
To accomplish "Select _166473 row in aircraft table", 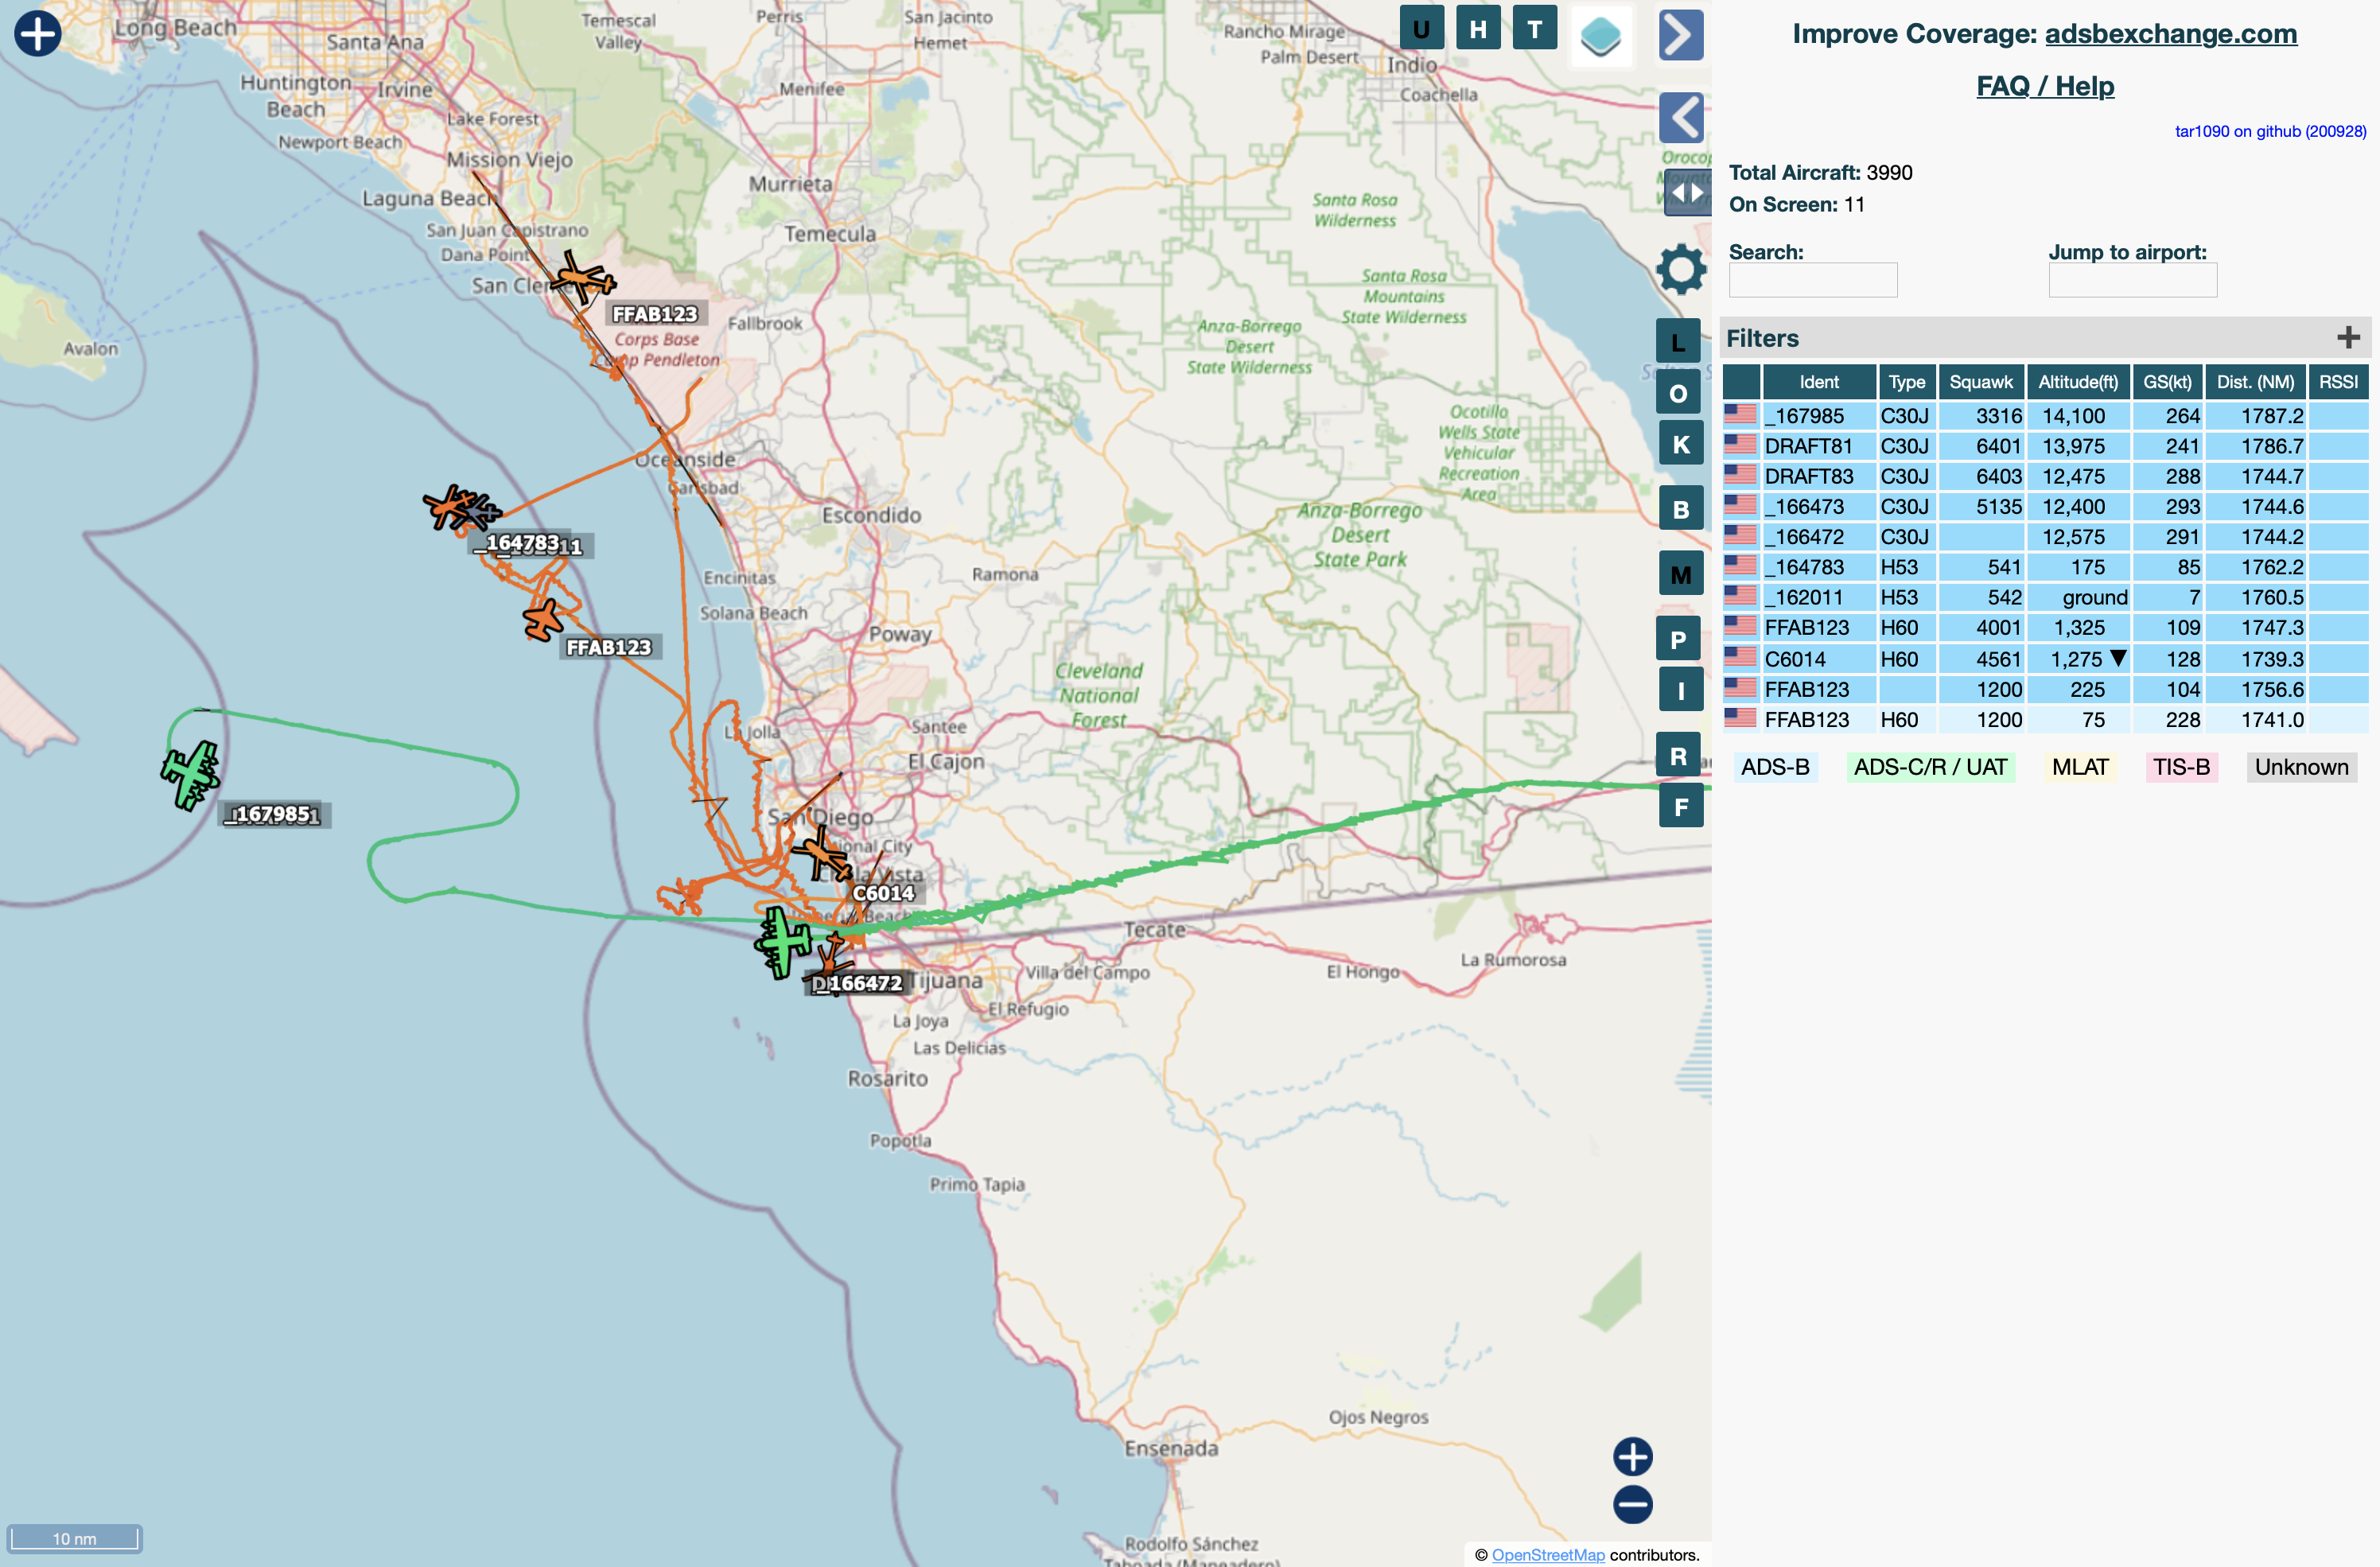I will 2045,507.
